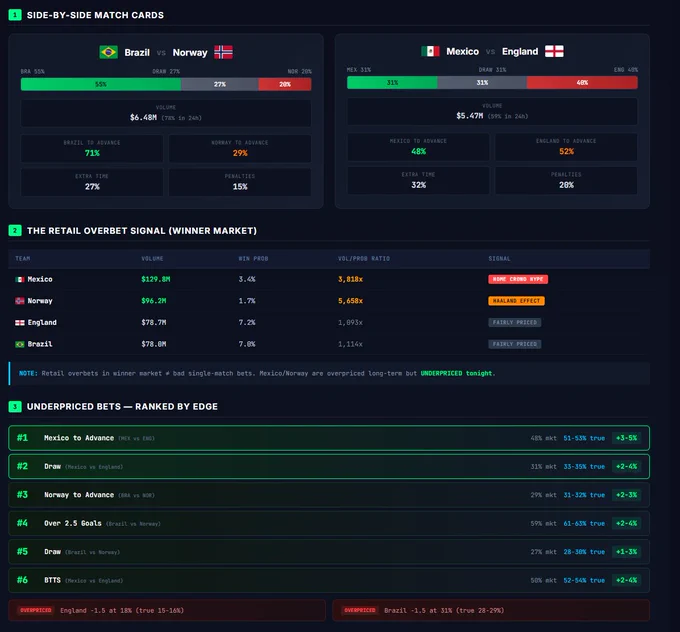The height and width of the screenshot is (632, 680).
Task: Open the #6 BTTS row
Action: 329,580
